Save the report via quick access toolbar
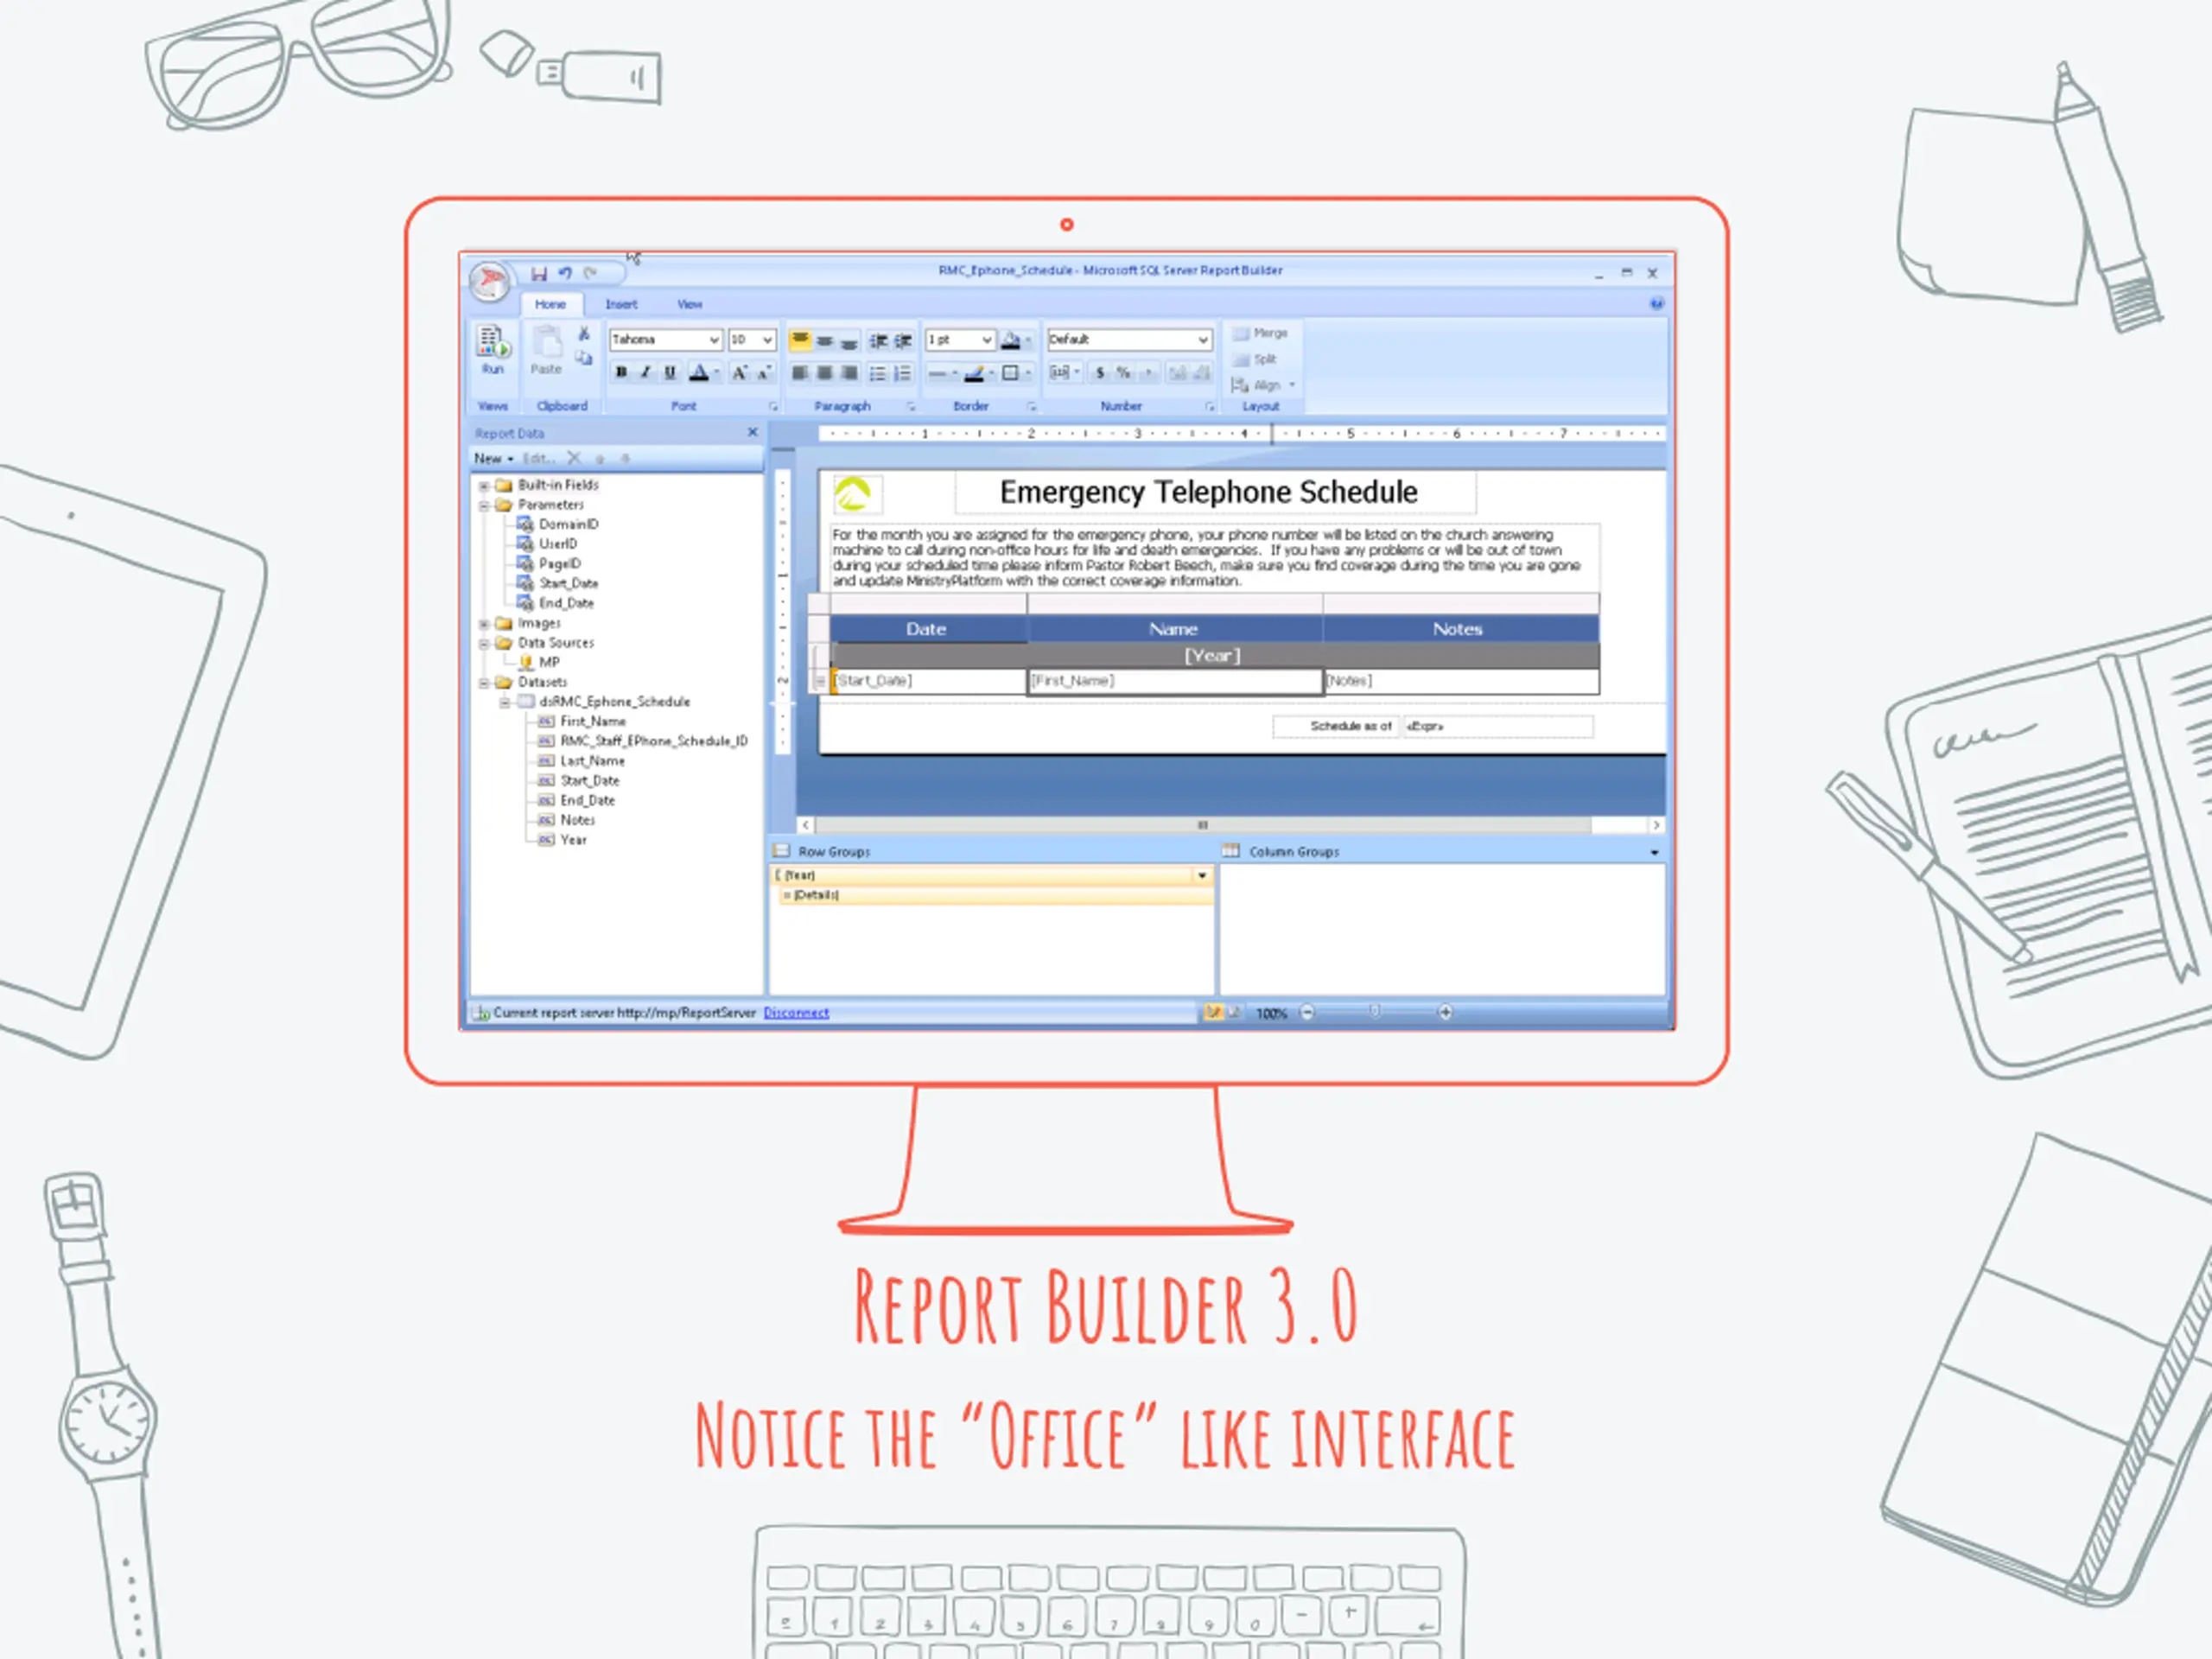 (539, 273)
